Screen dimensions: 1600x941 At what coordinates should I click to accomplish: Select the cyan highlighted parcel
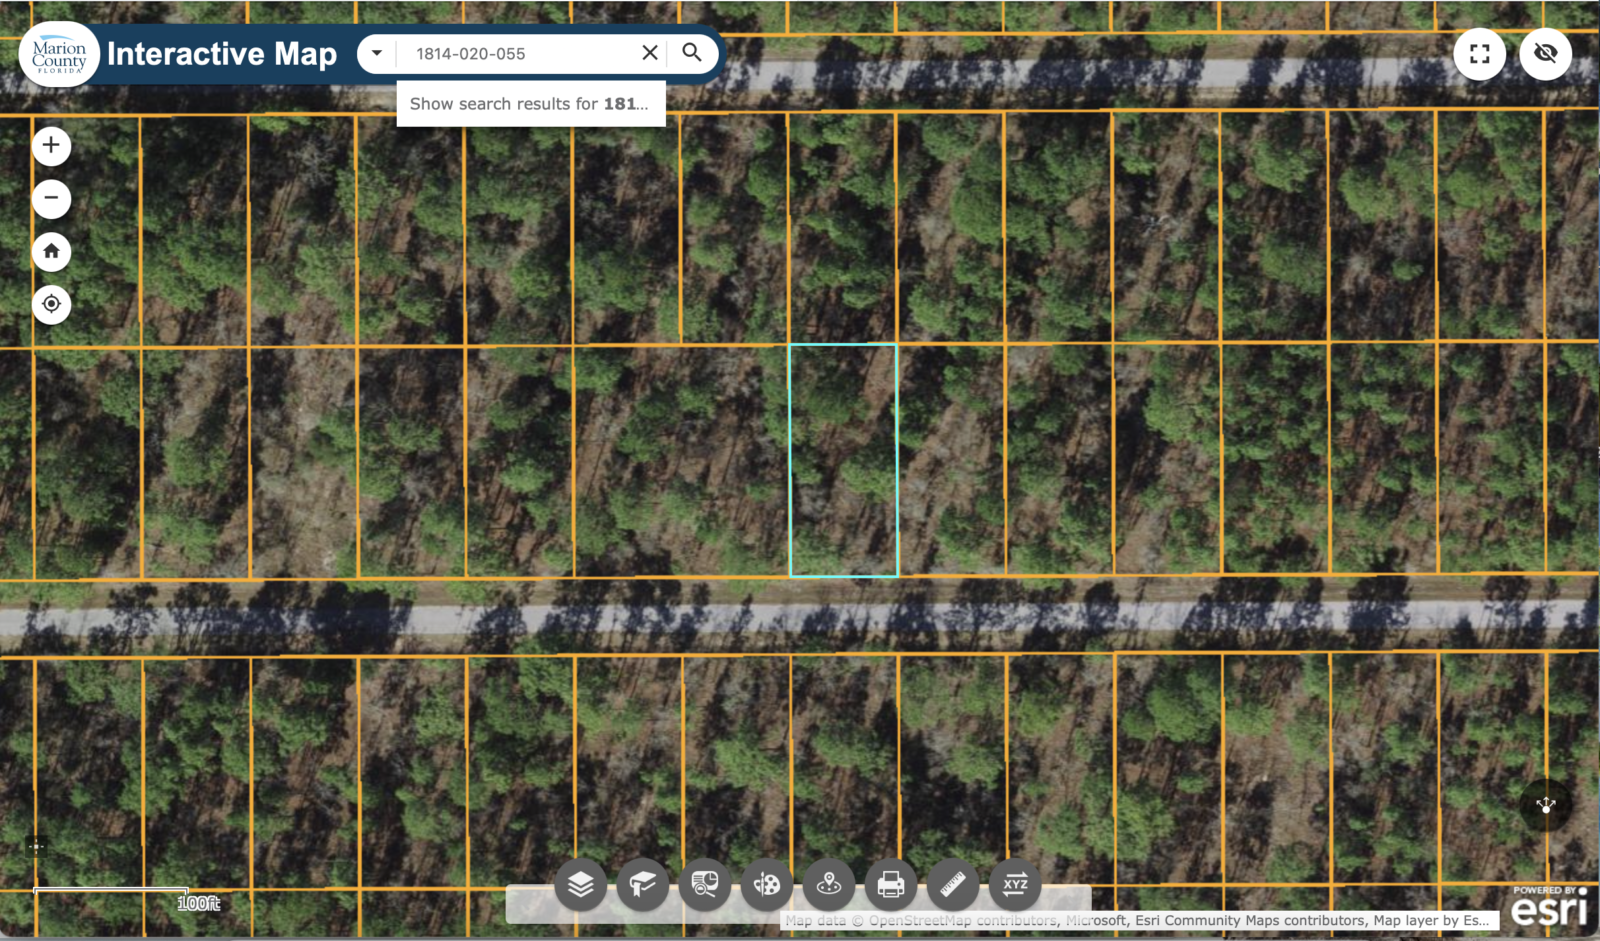tap(844, 460)
